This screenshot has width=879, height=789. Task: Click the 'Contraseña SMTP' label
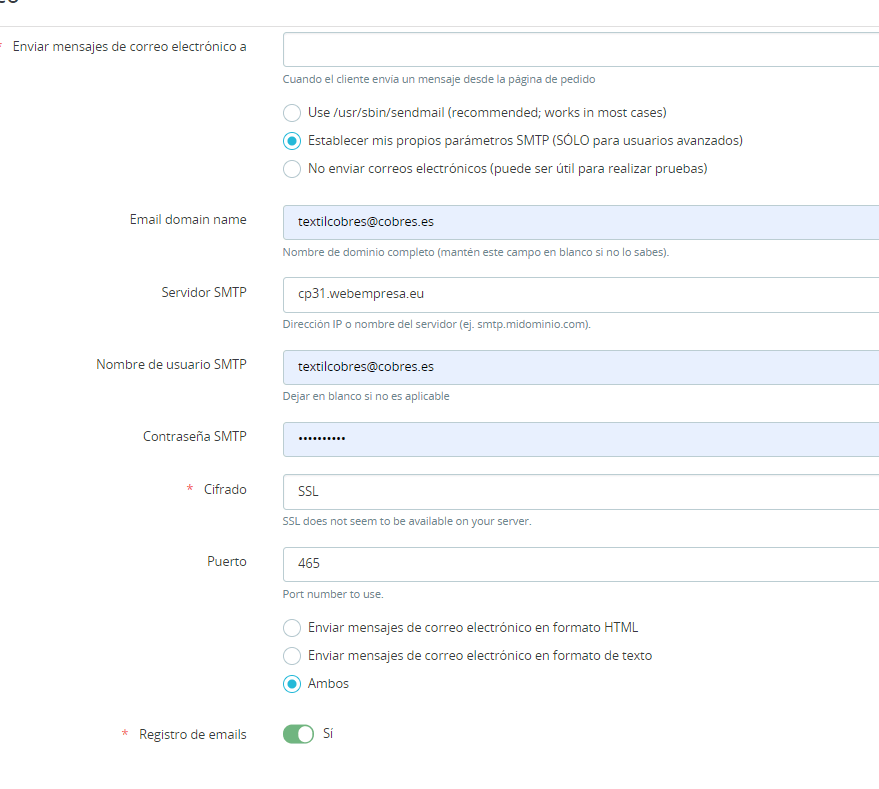[195, 436]
